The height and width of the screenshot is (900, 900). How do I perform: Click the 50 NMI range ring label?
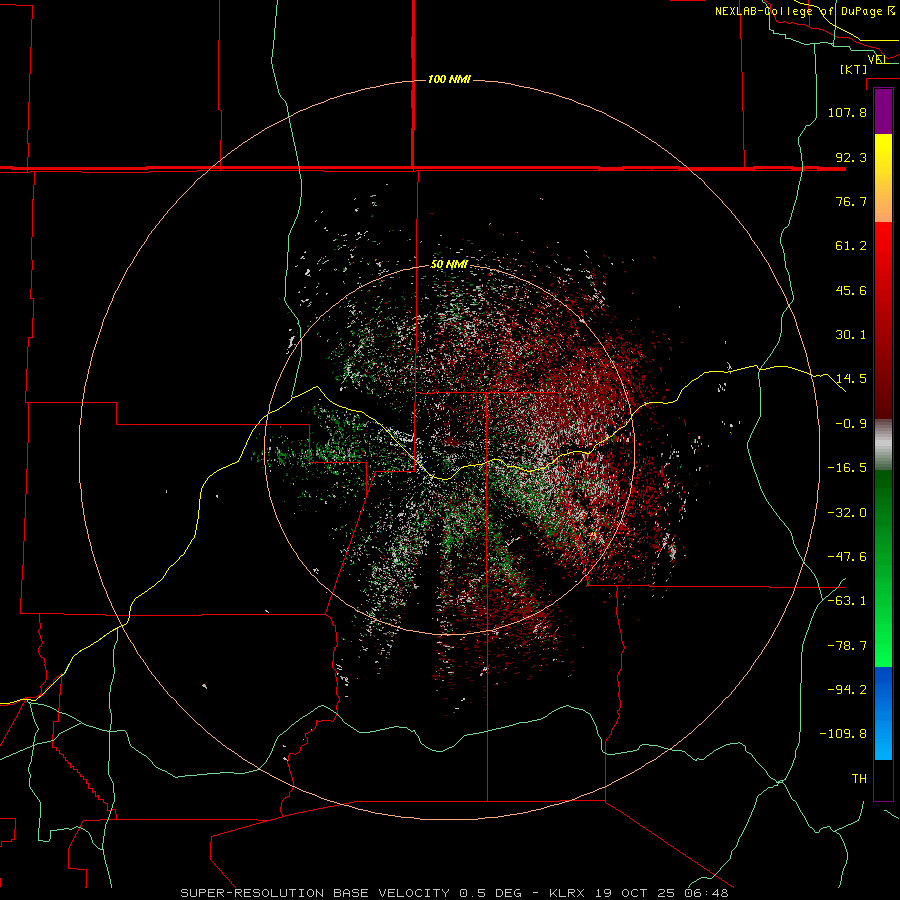pyautogui.click(x=449, y=264)
